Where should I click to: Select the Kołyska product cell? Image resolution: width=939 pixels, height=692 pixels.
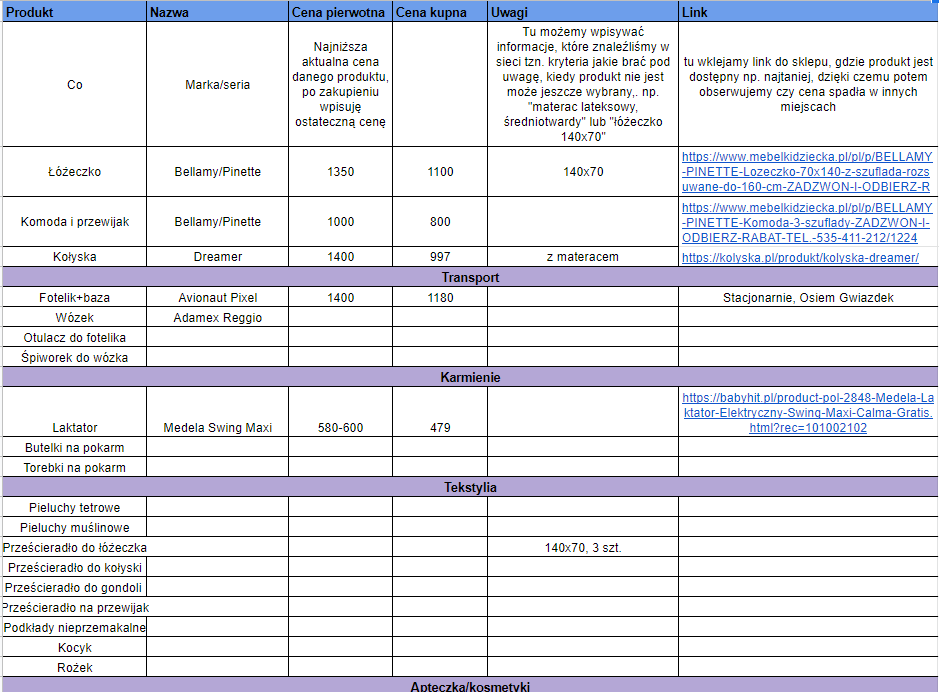tap(74, 257)
